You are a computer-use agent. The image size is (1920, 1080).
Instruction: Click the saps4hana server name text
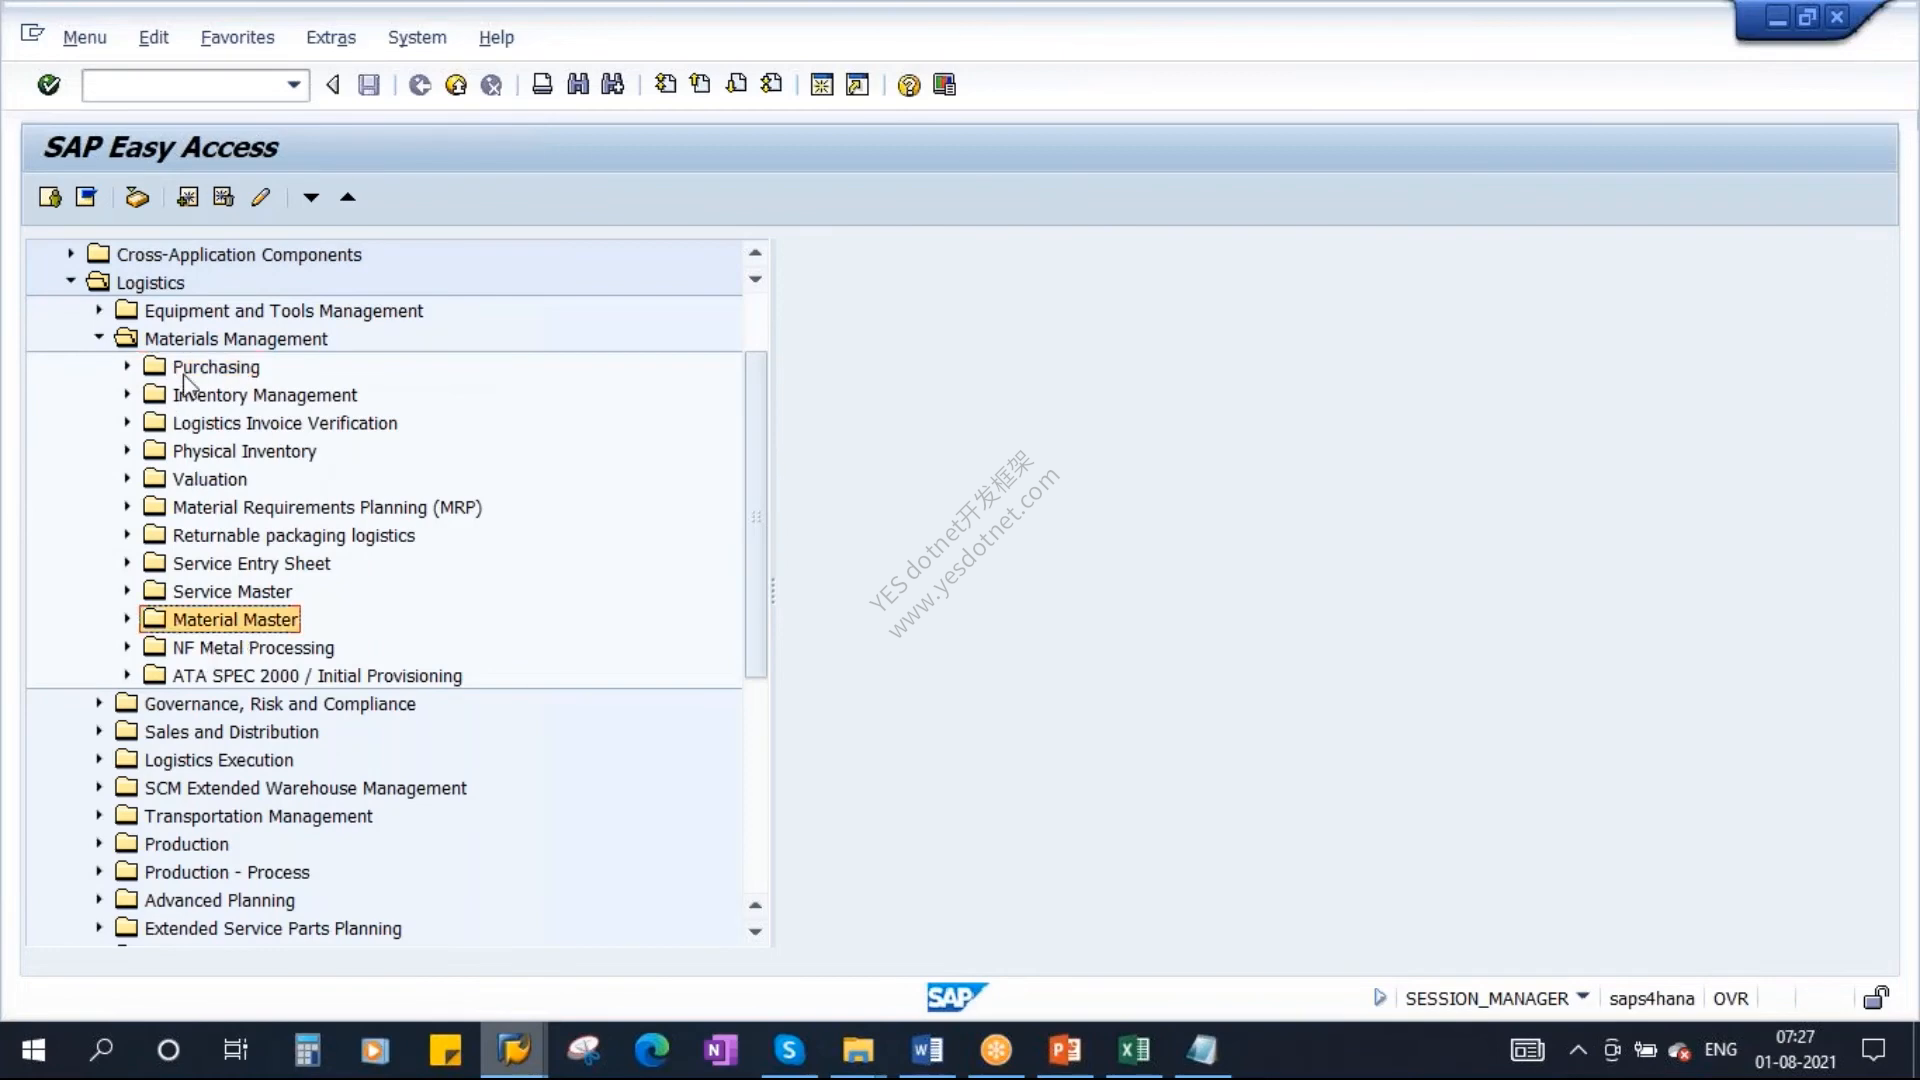pyautogui.click(x=1651, y=998)
